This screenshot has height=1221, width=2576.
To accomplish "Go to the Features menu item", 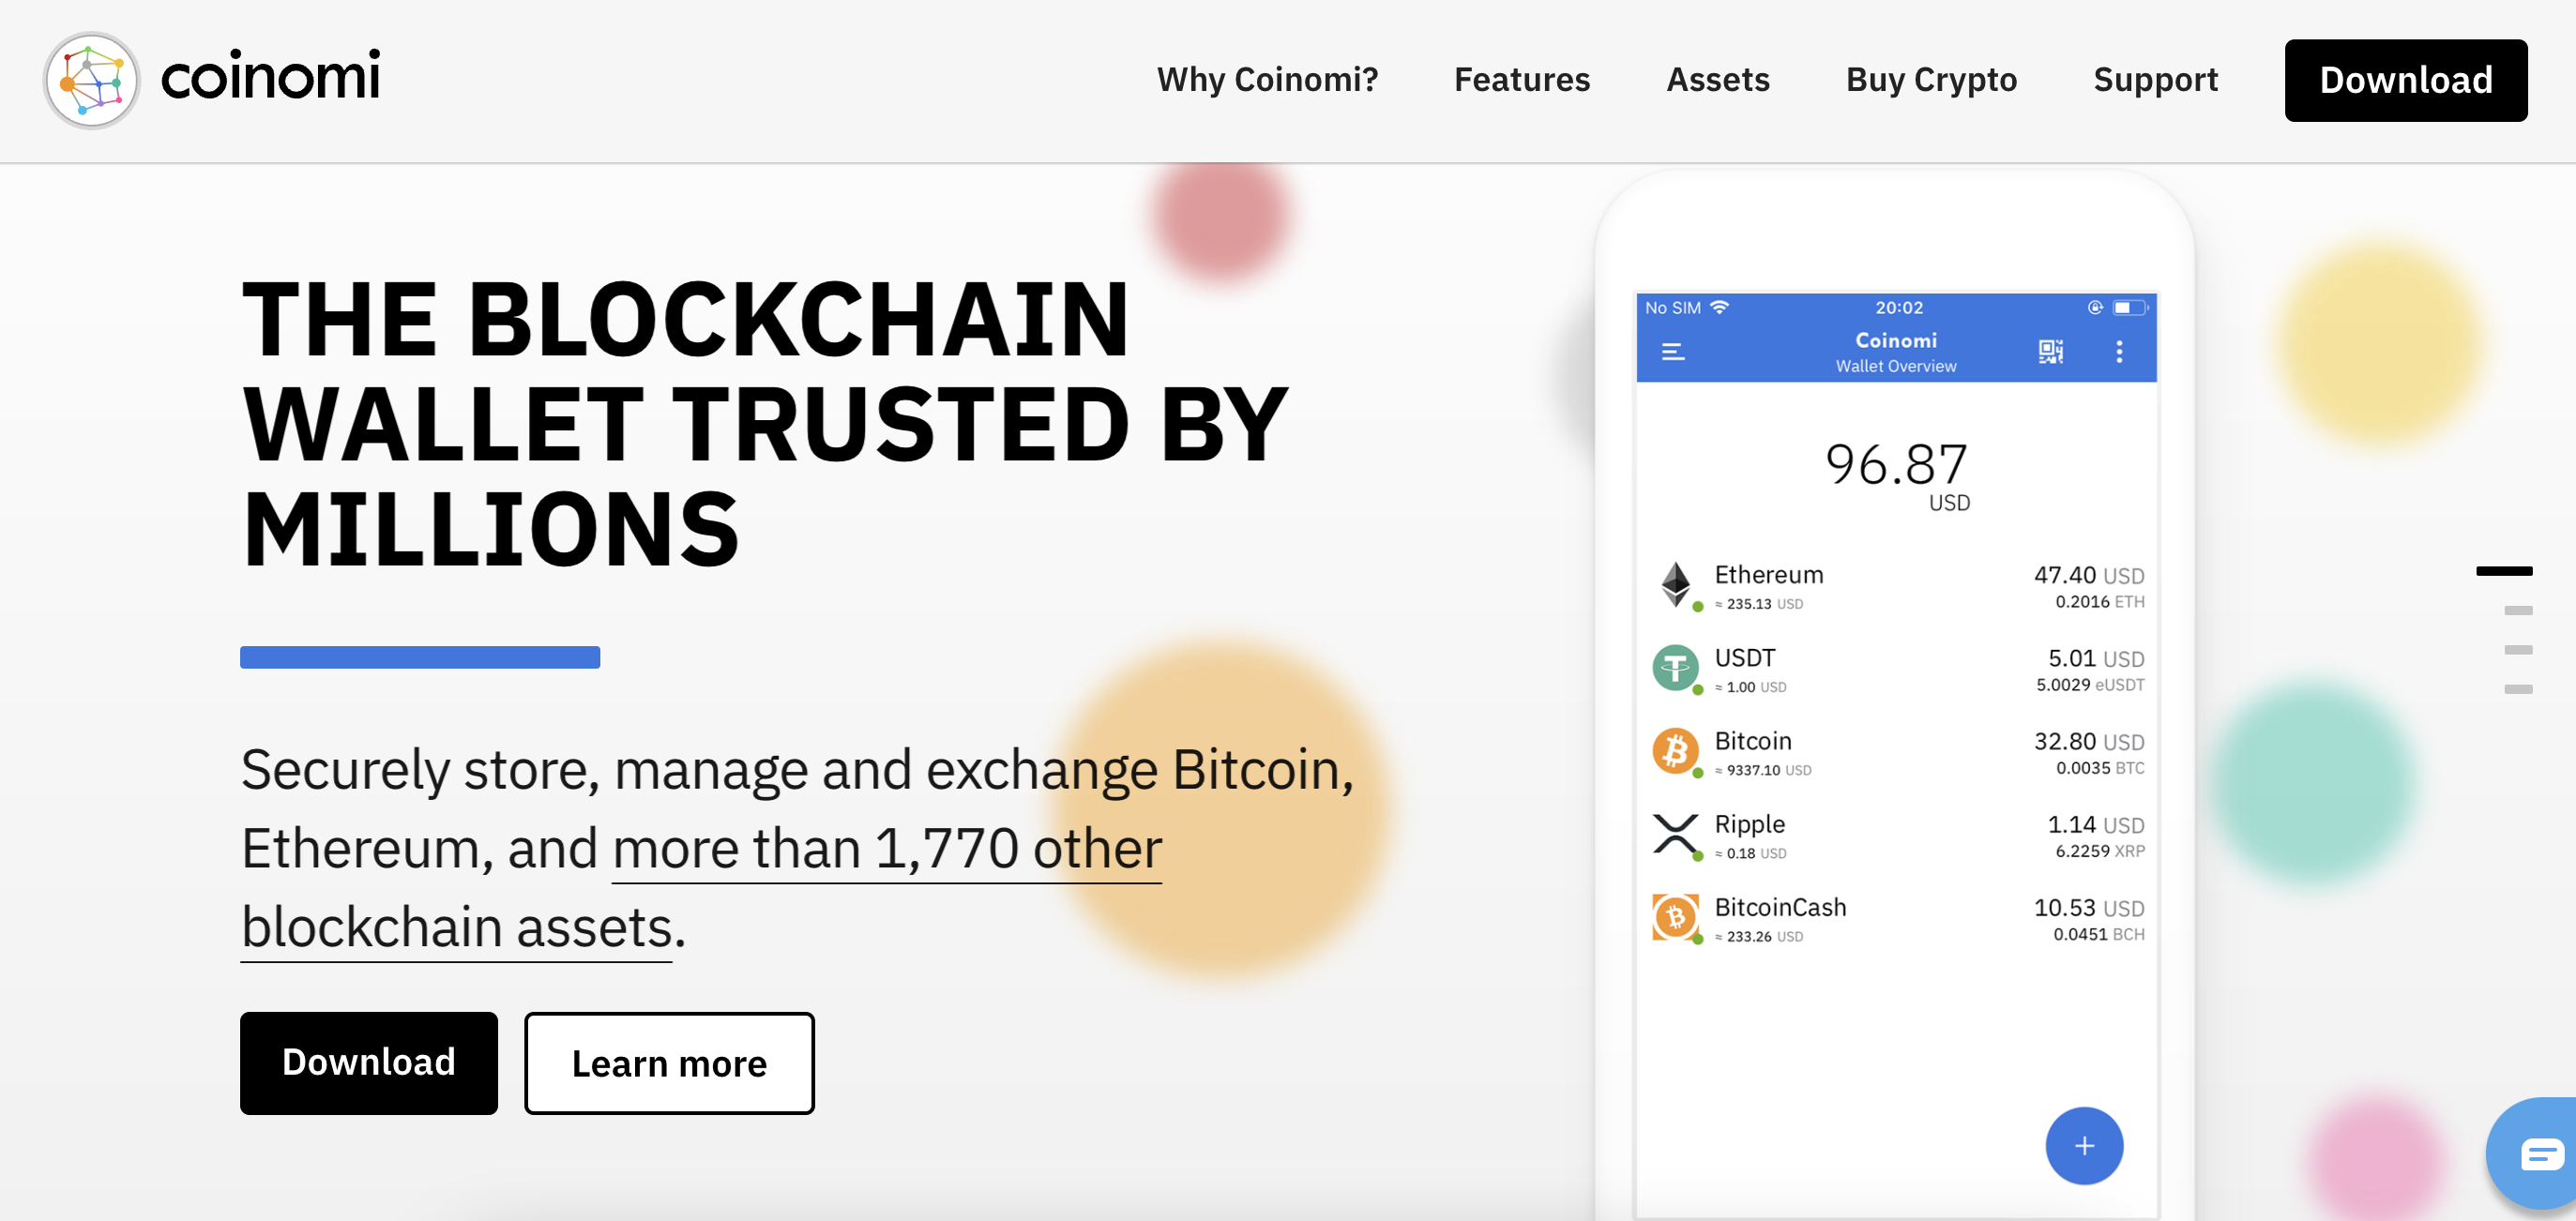I will [1521, 80].
